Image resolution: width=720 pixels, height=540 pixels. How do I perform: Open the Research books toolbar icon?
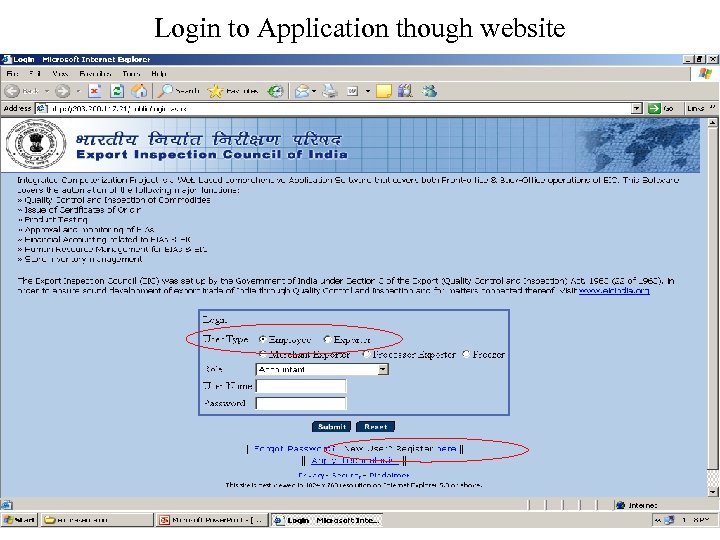(405, 91)
